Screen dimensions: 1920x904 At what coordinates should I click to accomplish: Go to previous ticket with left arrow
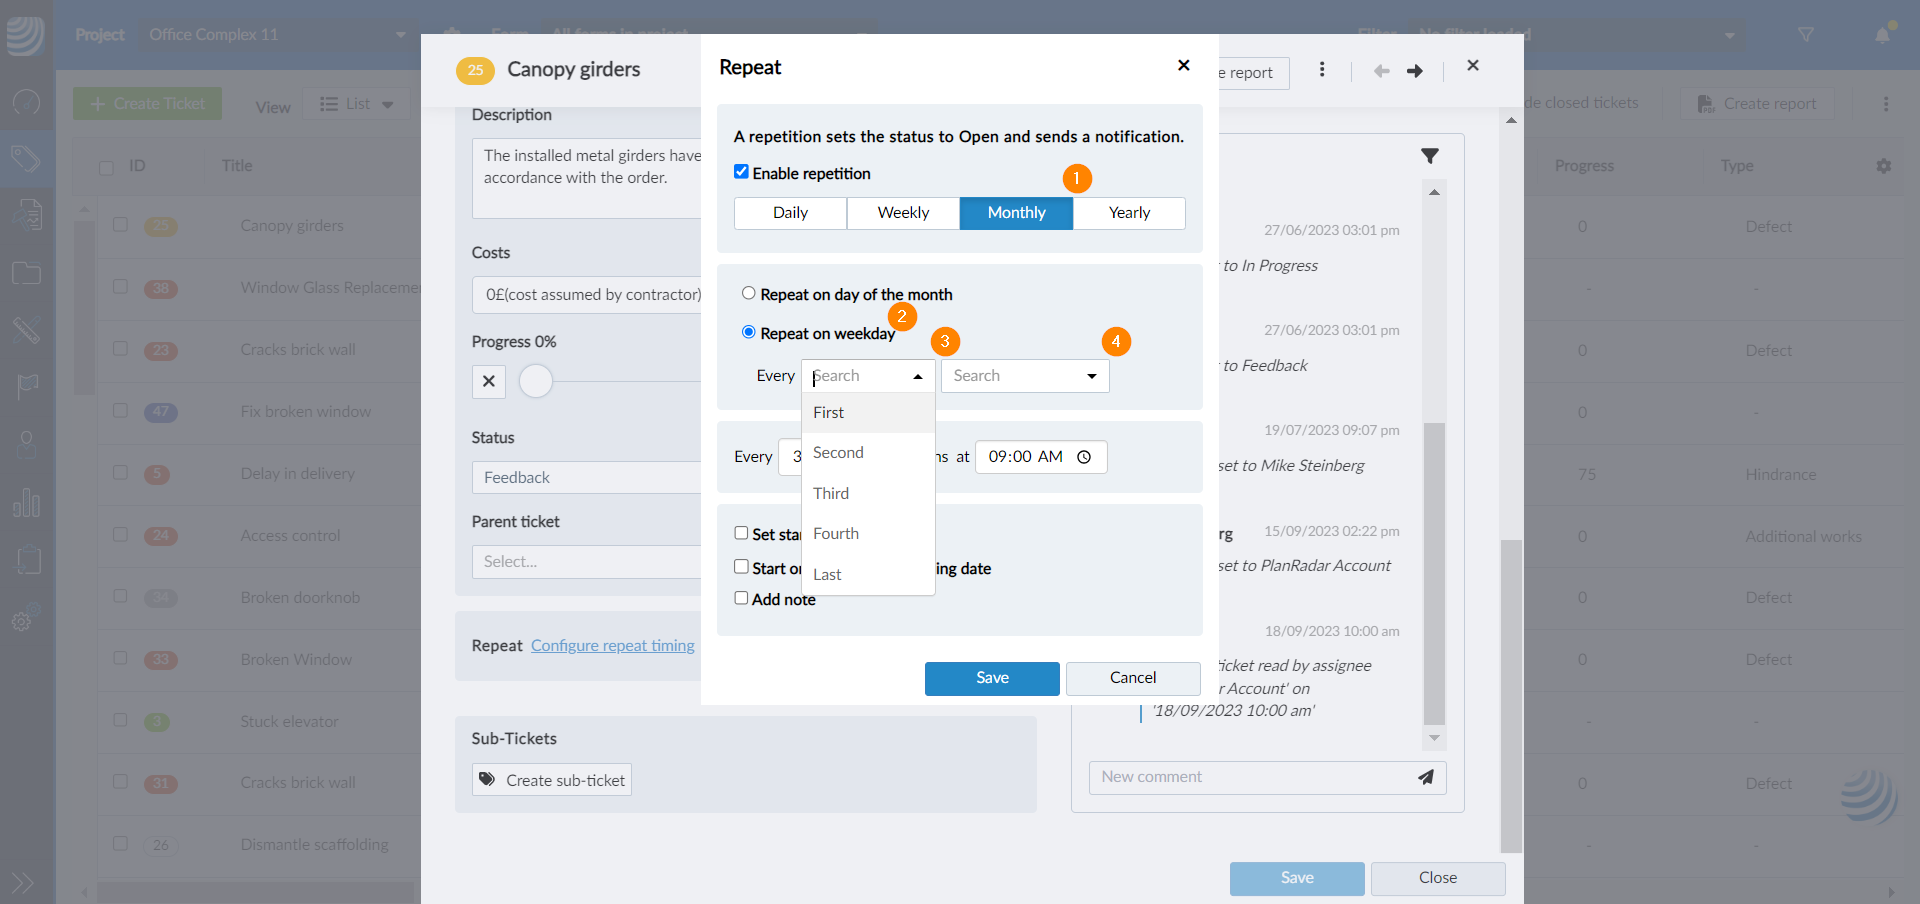[x=1381, y=71]
